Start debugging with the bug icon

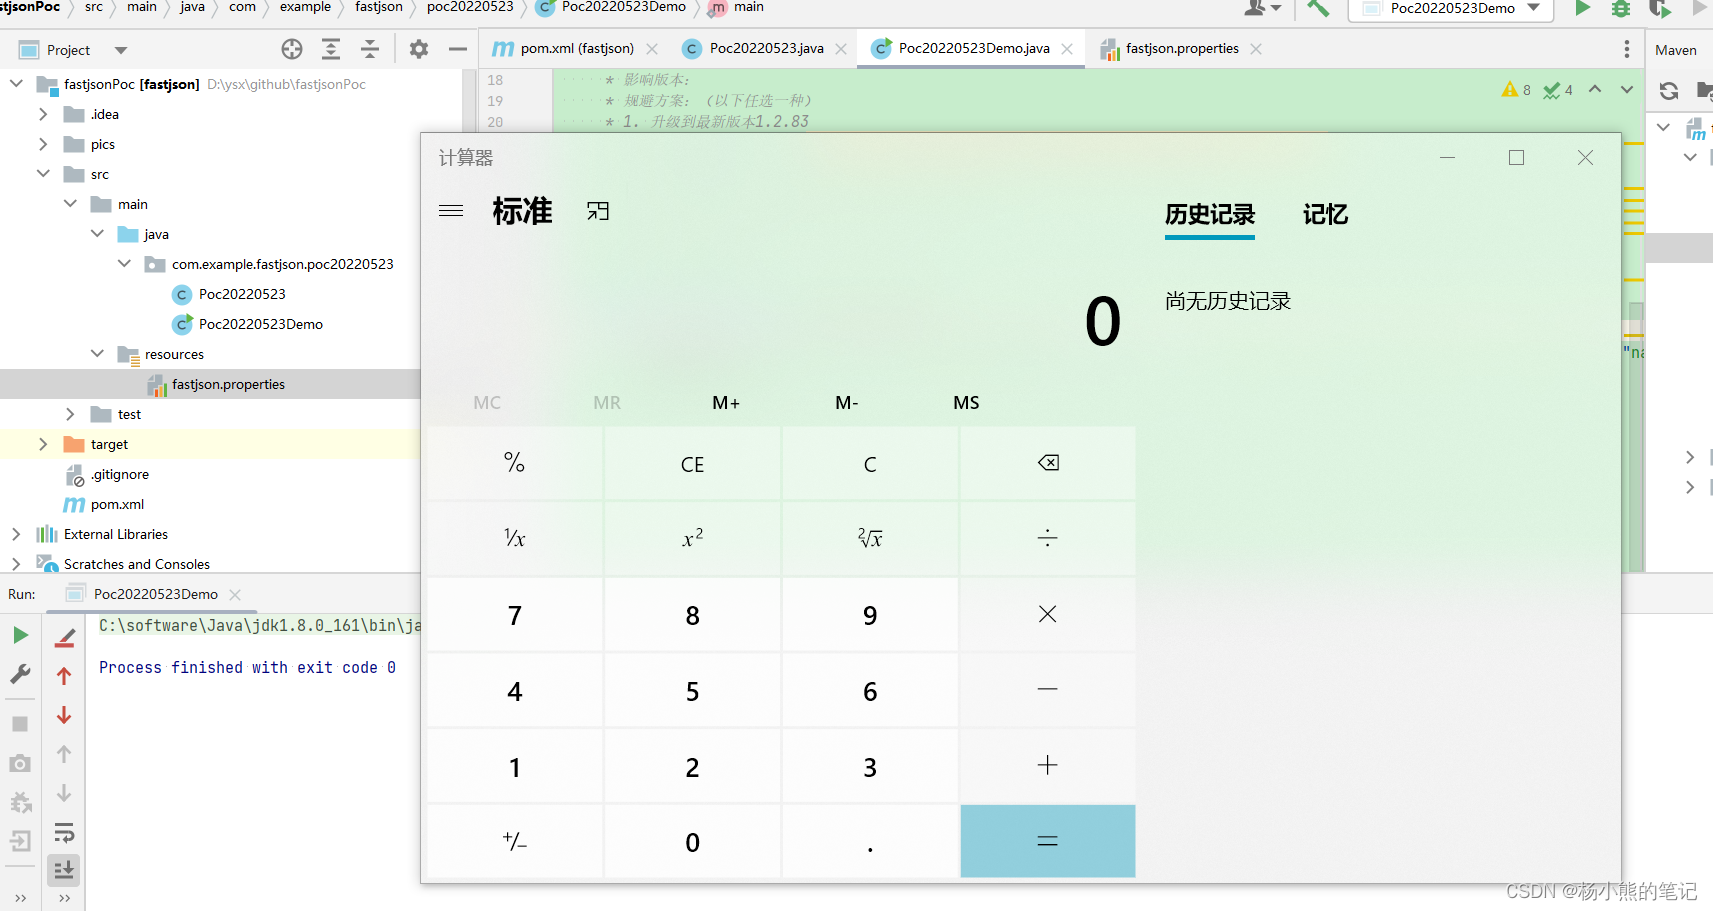click(1621, 8)
